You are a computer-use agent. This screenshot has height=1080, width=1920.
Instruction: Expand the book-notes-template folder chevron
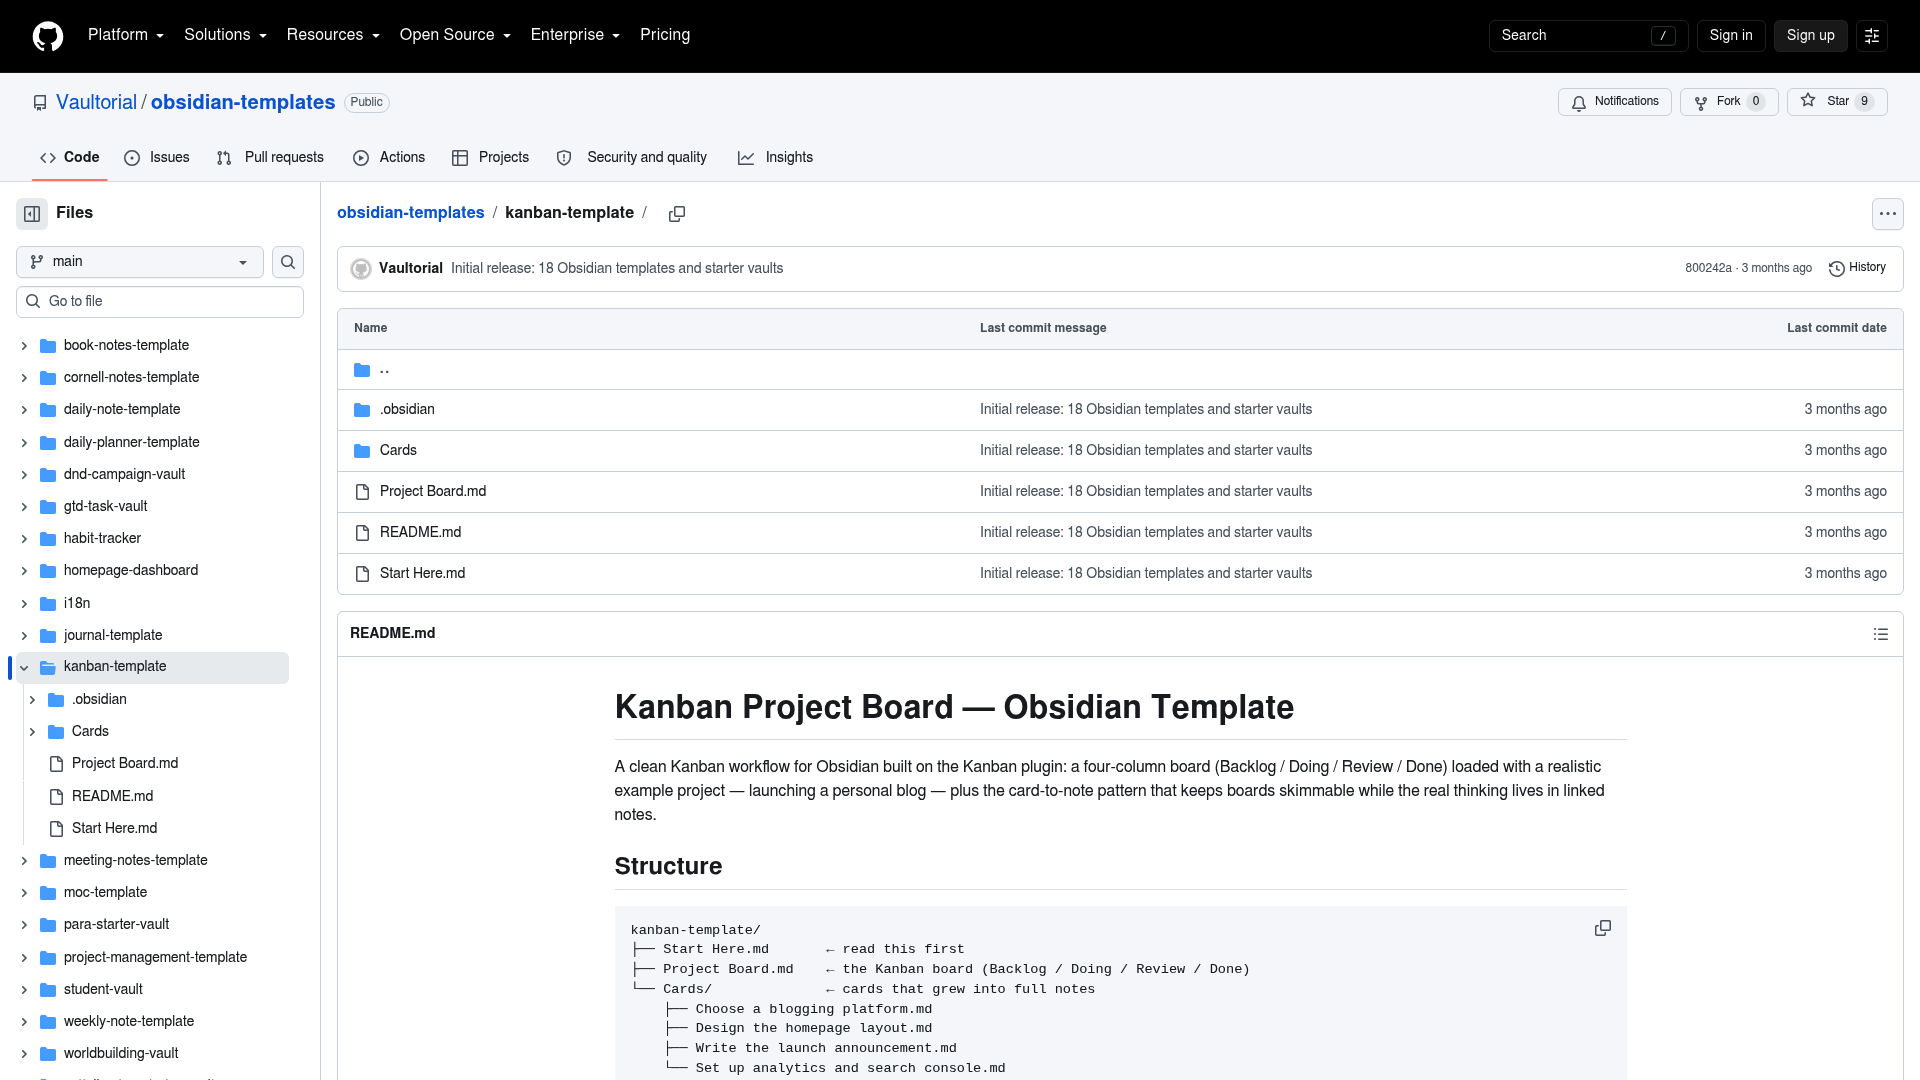[x=24, y=346]
